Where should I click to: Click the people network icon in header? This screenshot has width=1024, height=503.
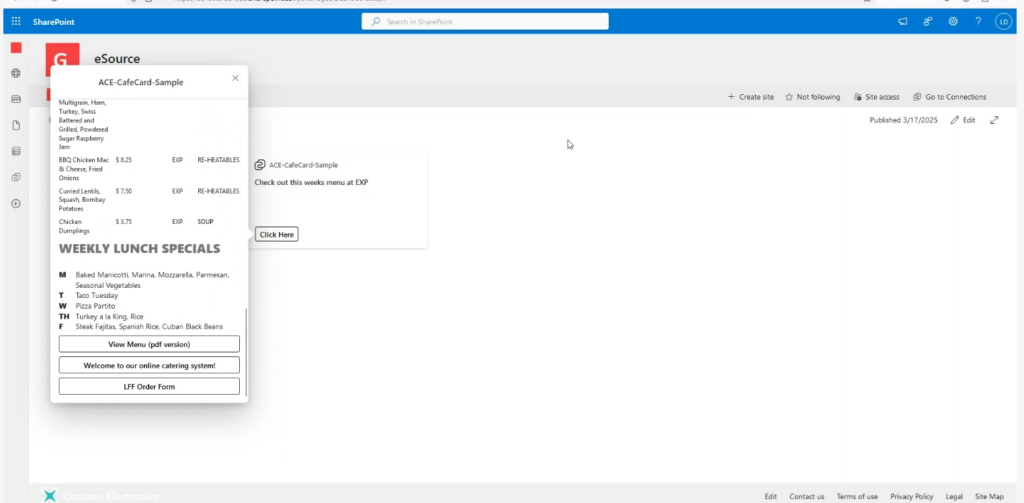[x=927, y=22]
